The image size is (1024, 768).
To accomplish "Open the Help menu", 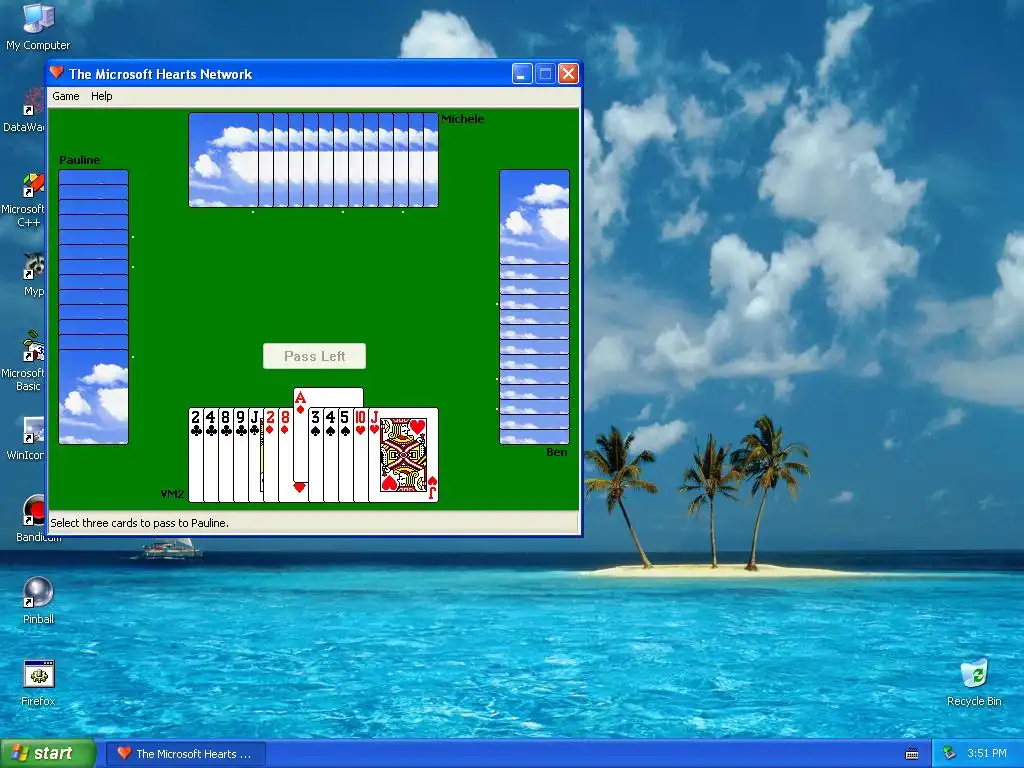I will coord(101,96).
